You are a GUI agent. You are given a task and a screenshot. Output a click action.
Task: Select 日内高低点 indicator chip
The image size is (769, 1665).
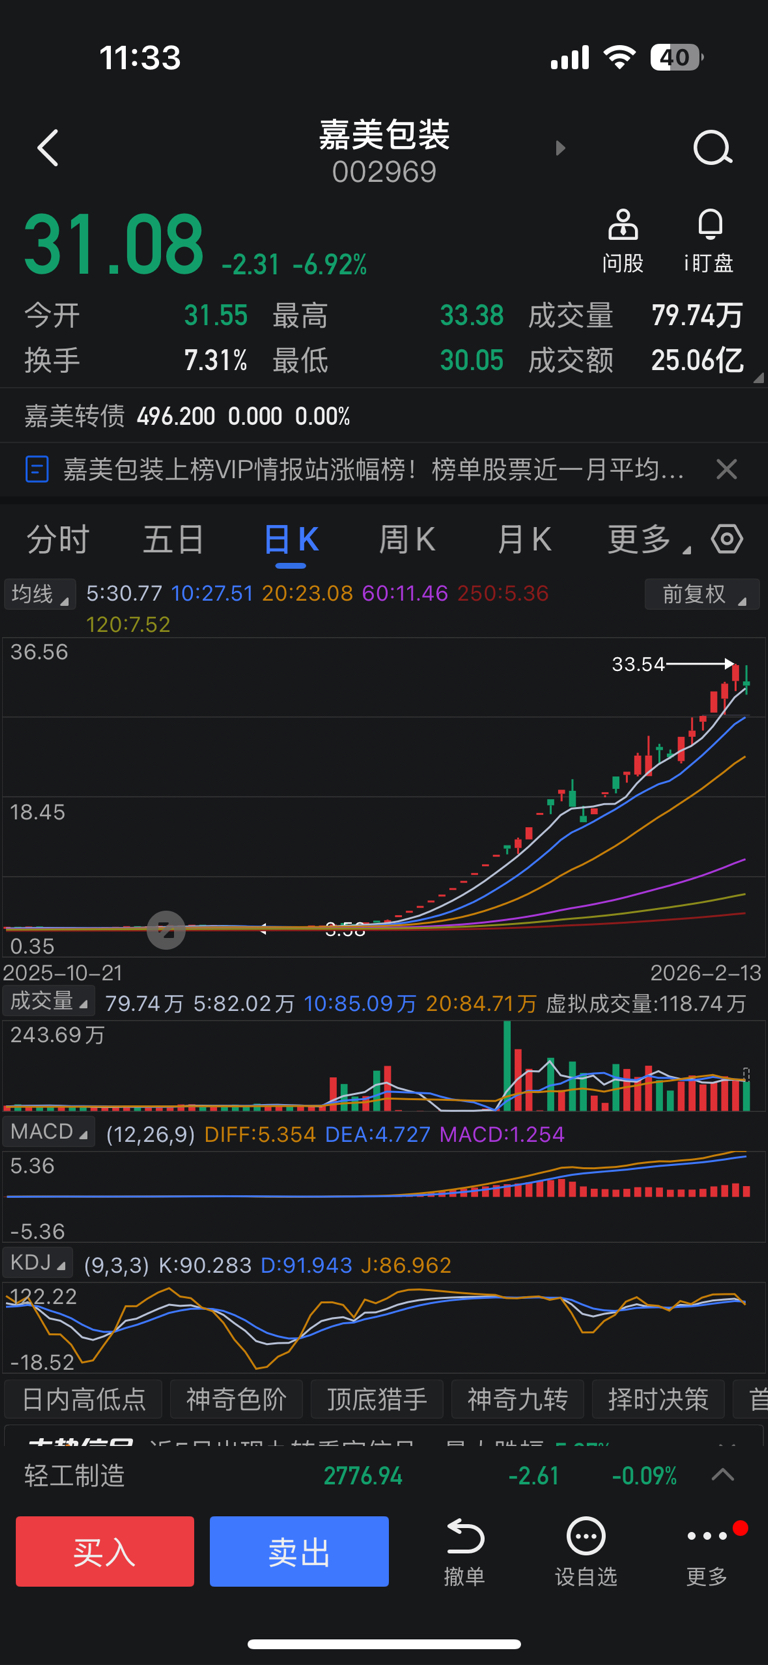click(84, 1399)
